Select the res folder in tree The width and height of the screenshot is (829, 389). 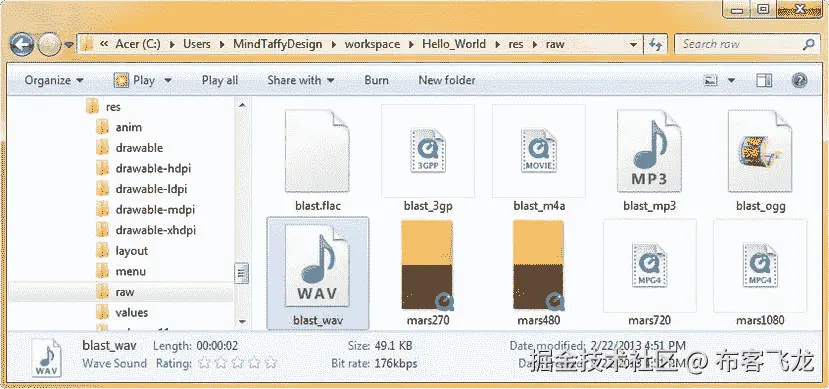click(104, 107)
